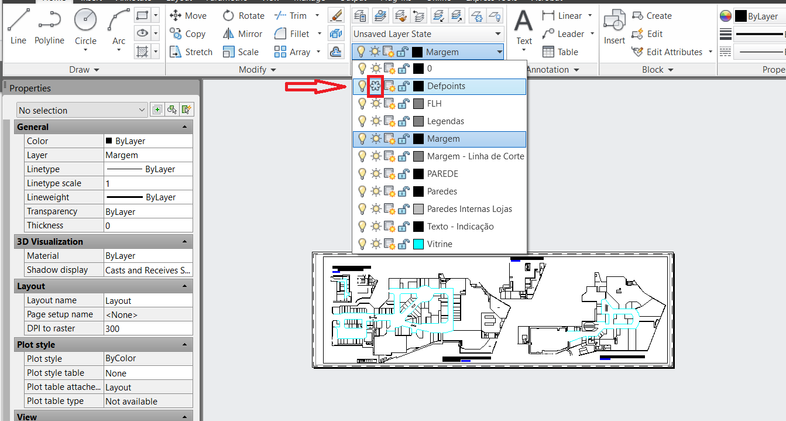Activate the Rotate command
This screenshot has height=421, width=786.
[x=243, y=16]
